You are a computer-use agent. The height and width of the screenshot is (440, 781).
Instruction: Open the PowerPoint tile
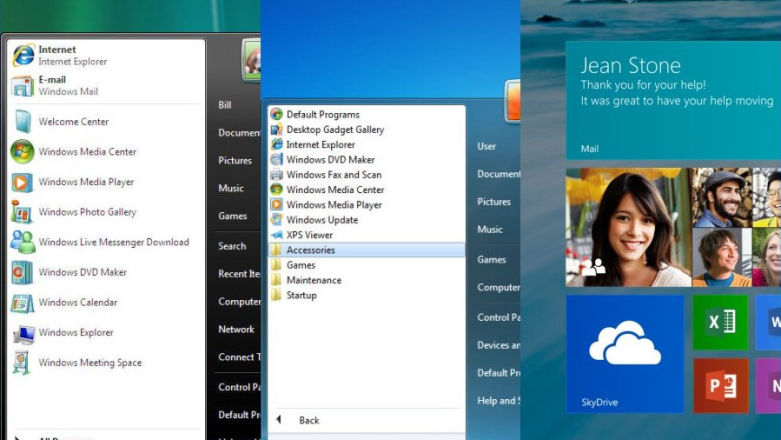[721, 385]
